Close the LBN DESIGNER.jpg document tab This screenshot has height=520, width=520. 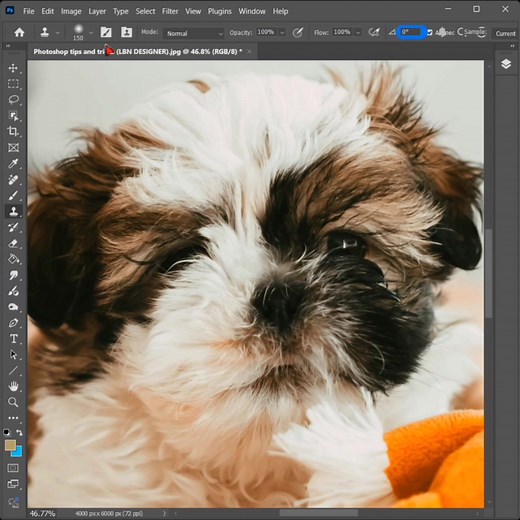(x=249, y=51)
